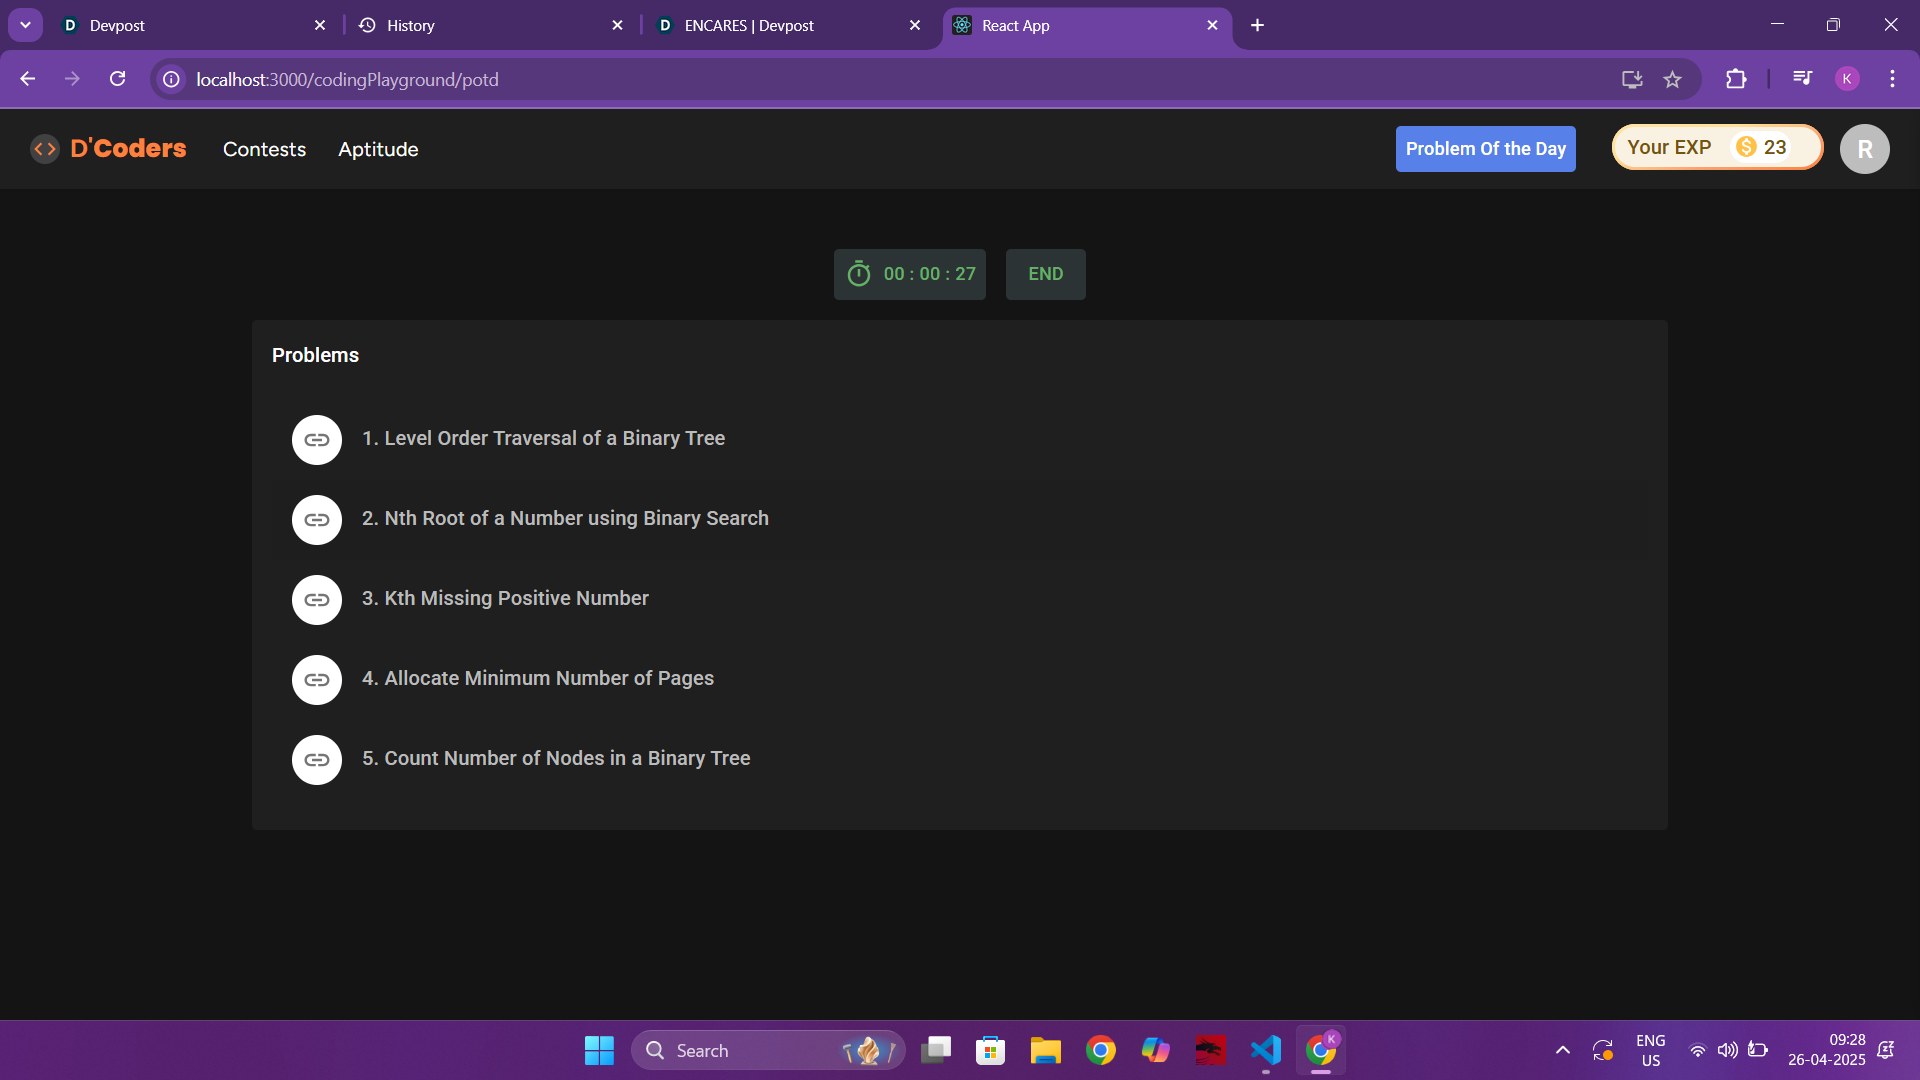Bookmark this page with the star icon
This screenshot has height=1080, width=1920.
1673,80
